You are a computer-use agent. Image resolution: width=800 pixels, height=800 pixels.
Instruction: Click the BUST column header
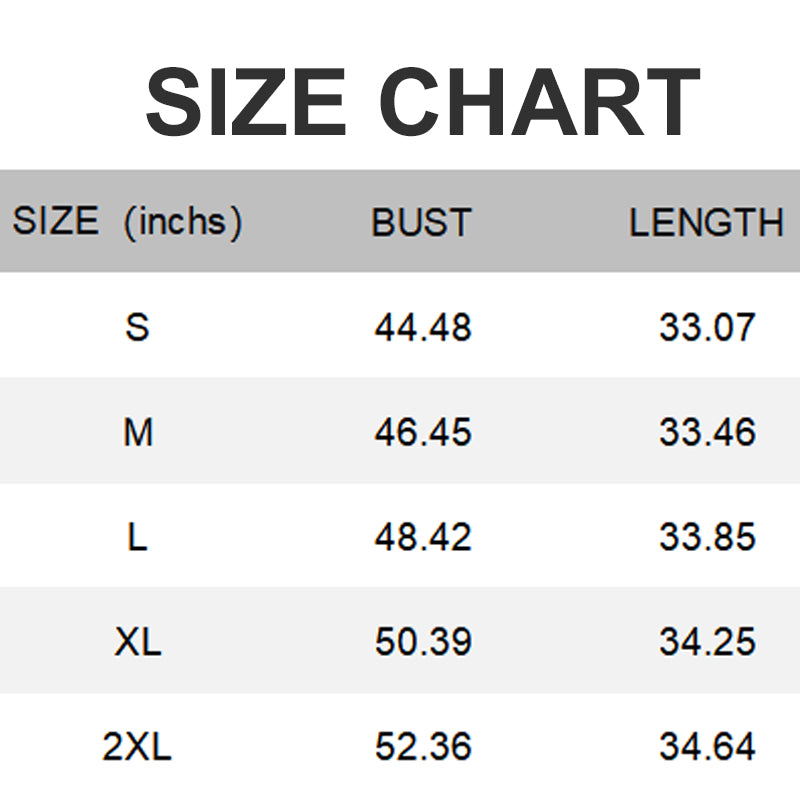[421, 222]
